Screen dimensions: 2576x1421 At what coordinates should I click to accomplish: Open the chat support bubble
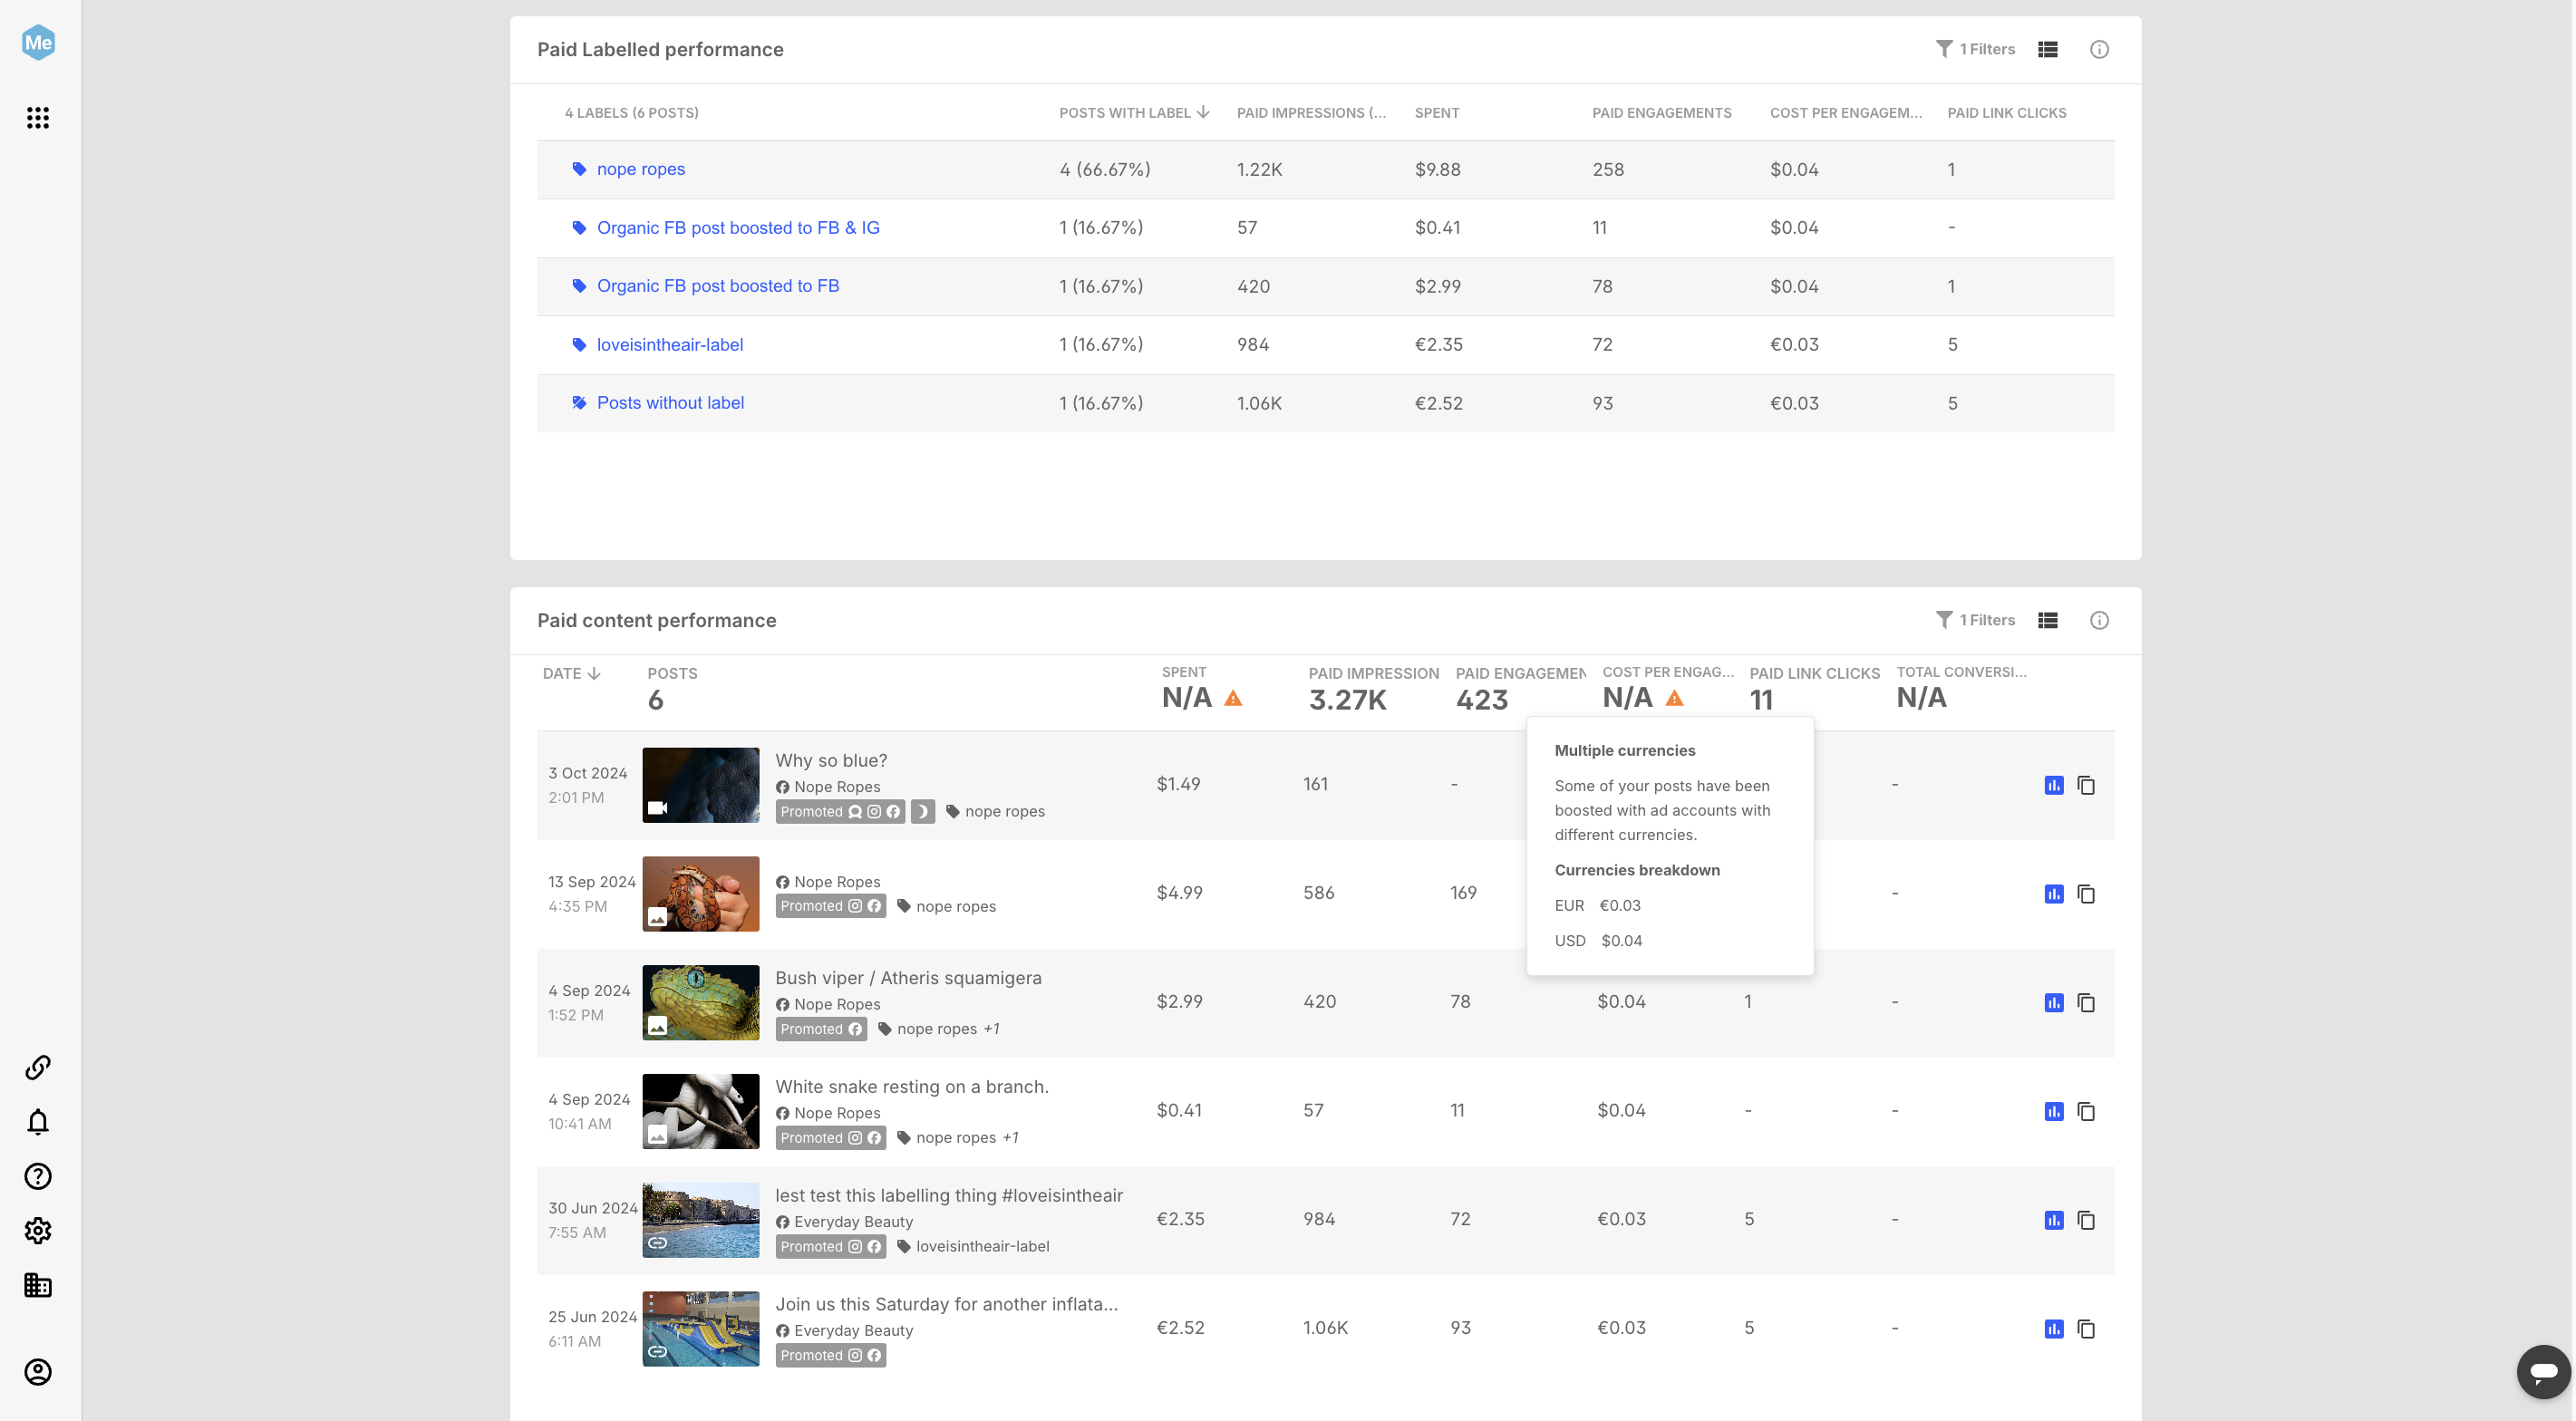pyautogui.click(x=2543, y=1371)
